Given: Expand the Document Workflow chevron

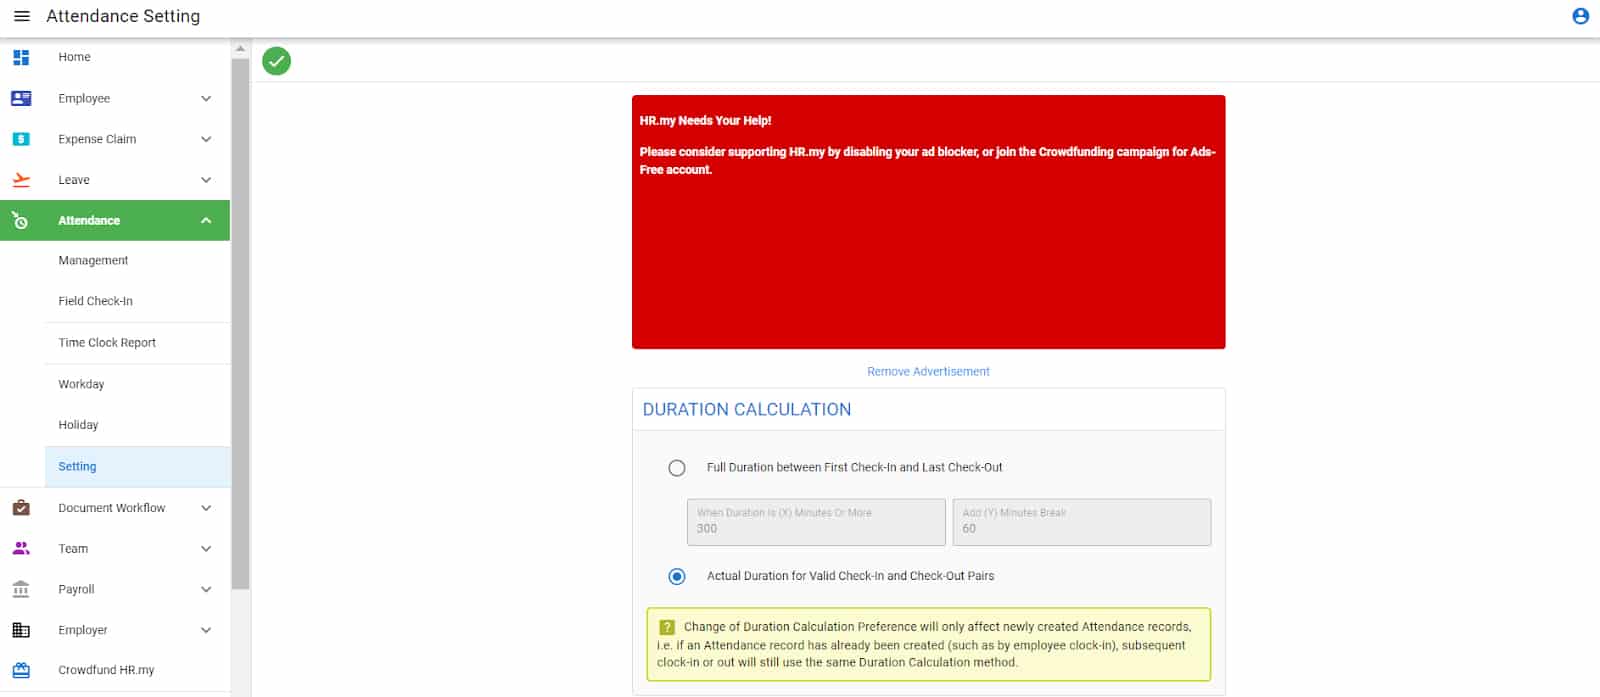Looking at the screenshot, I should 206,508.
